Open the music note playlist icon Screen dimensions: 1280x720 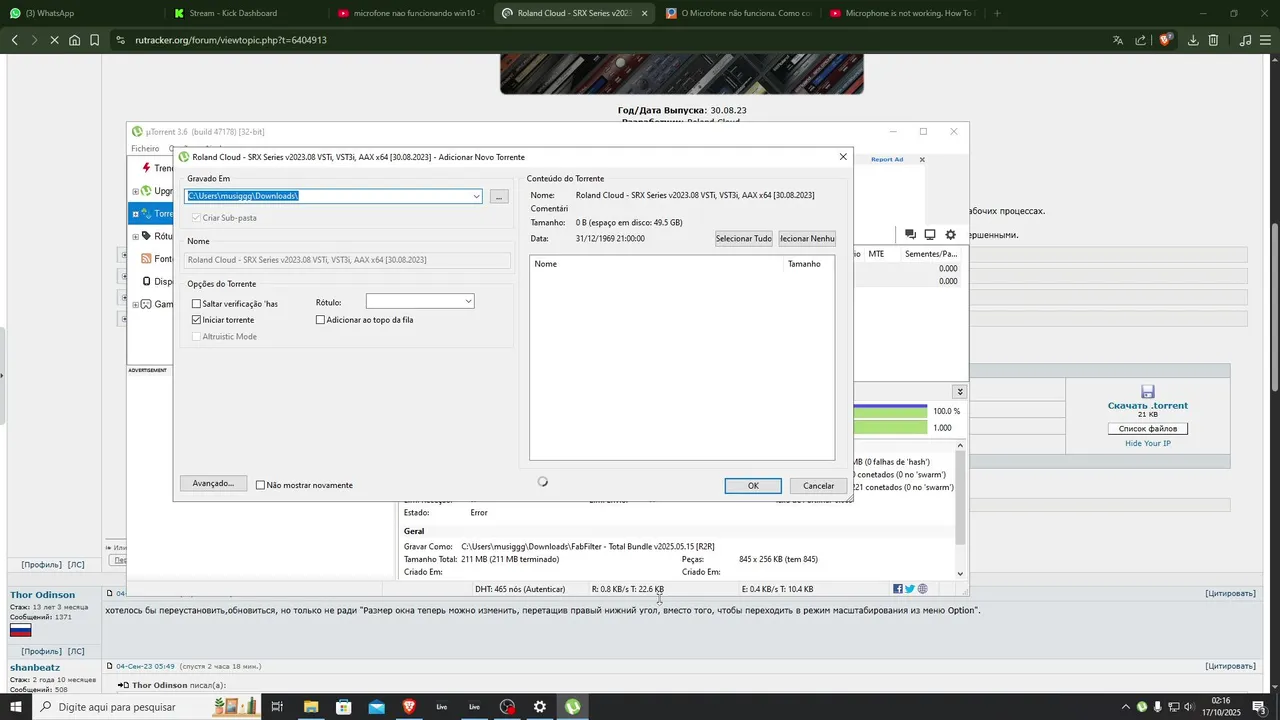1245,40
